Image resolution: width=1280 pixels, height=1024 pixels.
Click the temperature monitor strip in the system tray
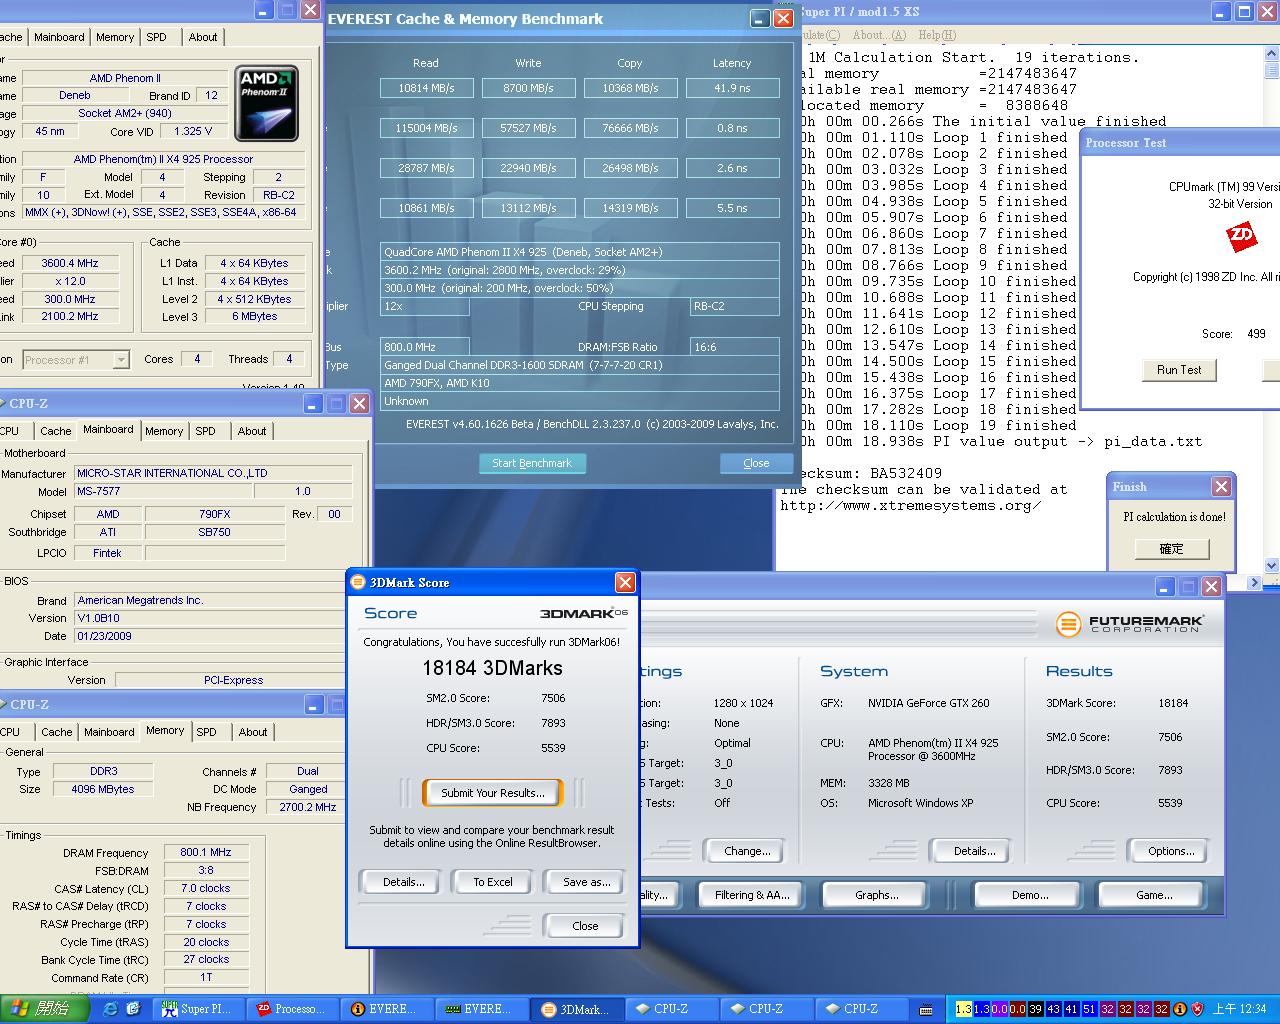pyautogui.click(x=1063, y=1009)
